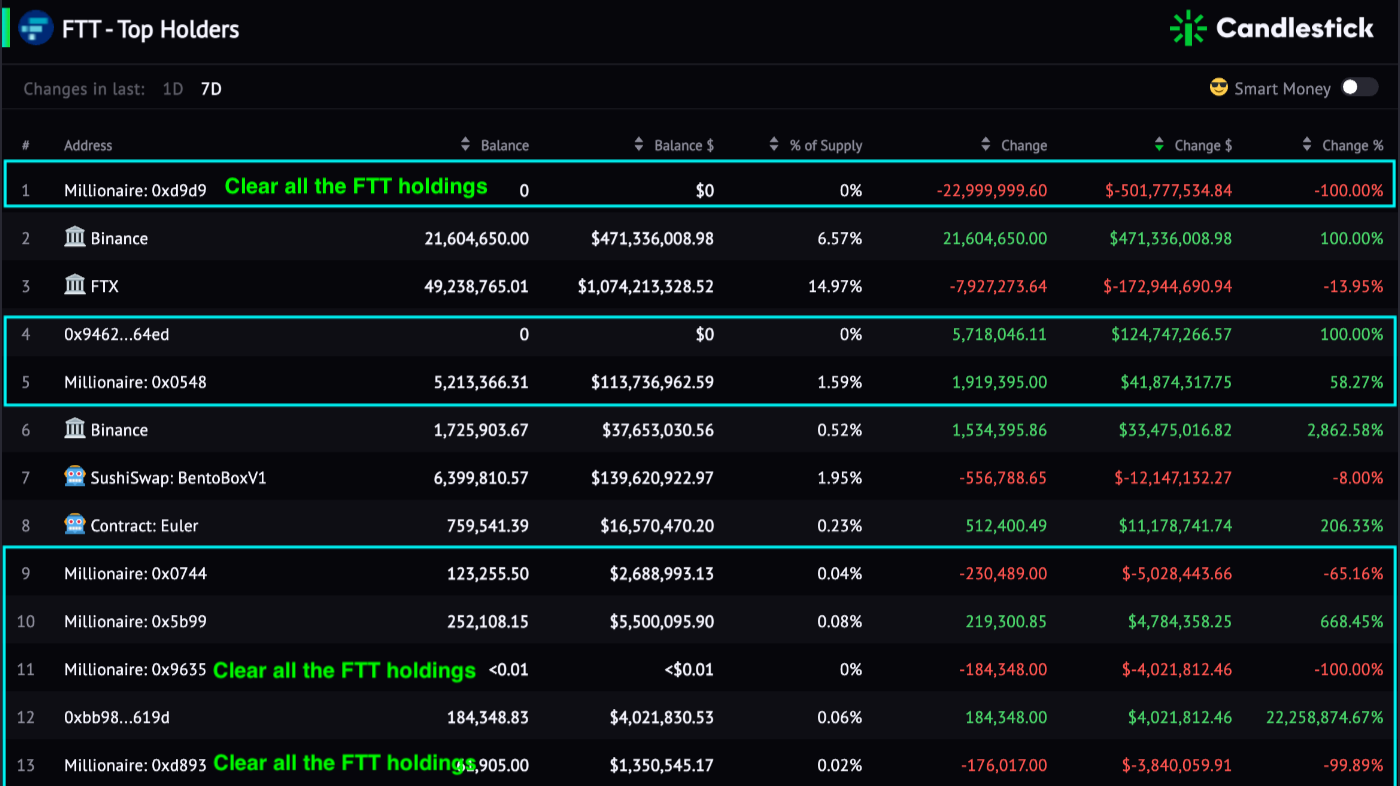Click the robot icon beside SushiSwap: BentoBoxV1
1400x786 pixels.
74,477
